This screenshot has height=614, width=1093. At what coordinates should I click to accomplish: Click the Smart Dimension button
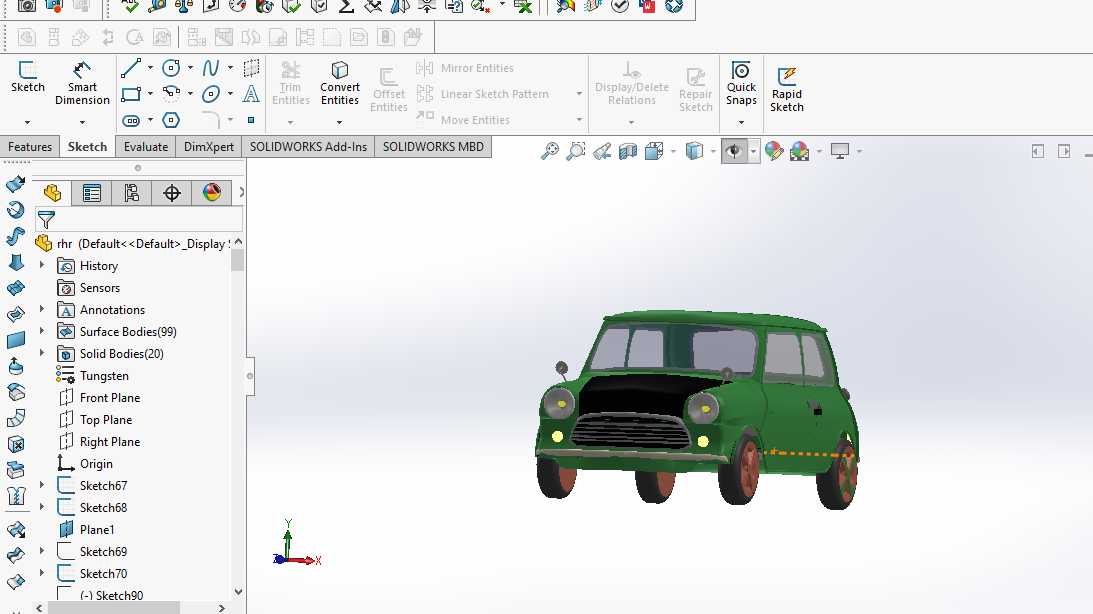[x=82, y=83]
